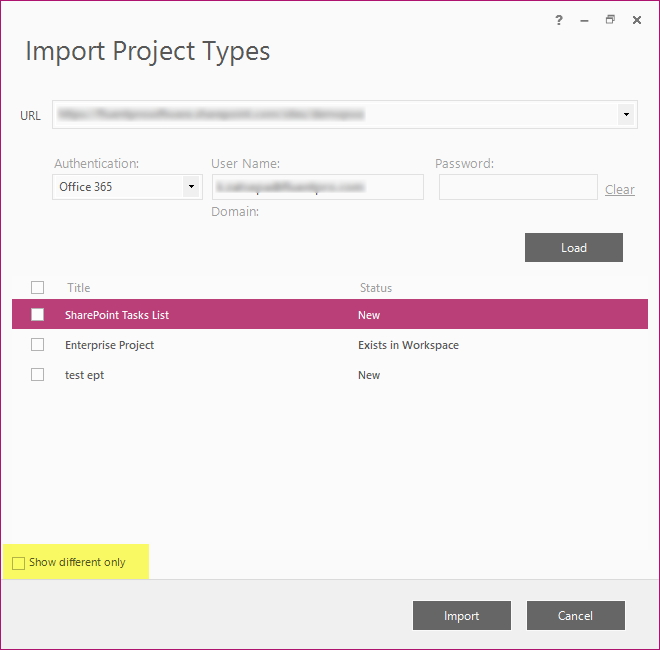Click the Import button
The image size is (660, 650).
(x=462, y=615)
